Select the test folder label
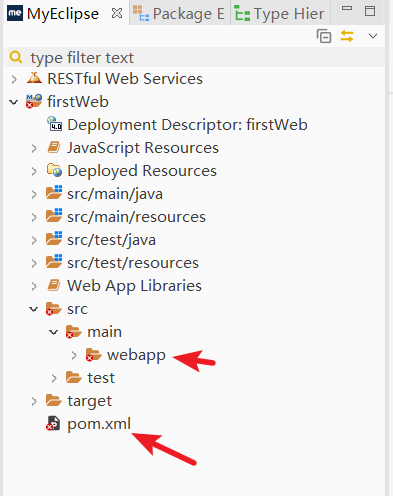The height and width of the screenshot is (496, 393). (x=101, y=378)
